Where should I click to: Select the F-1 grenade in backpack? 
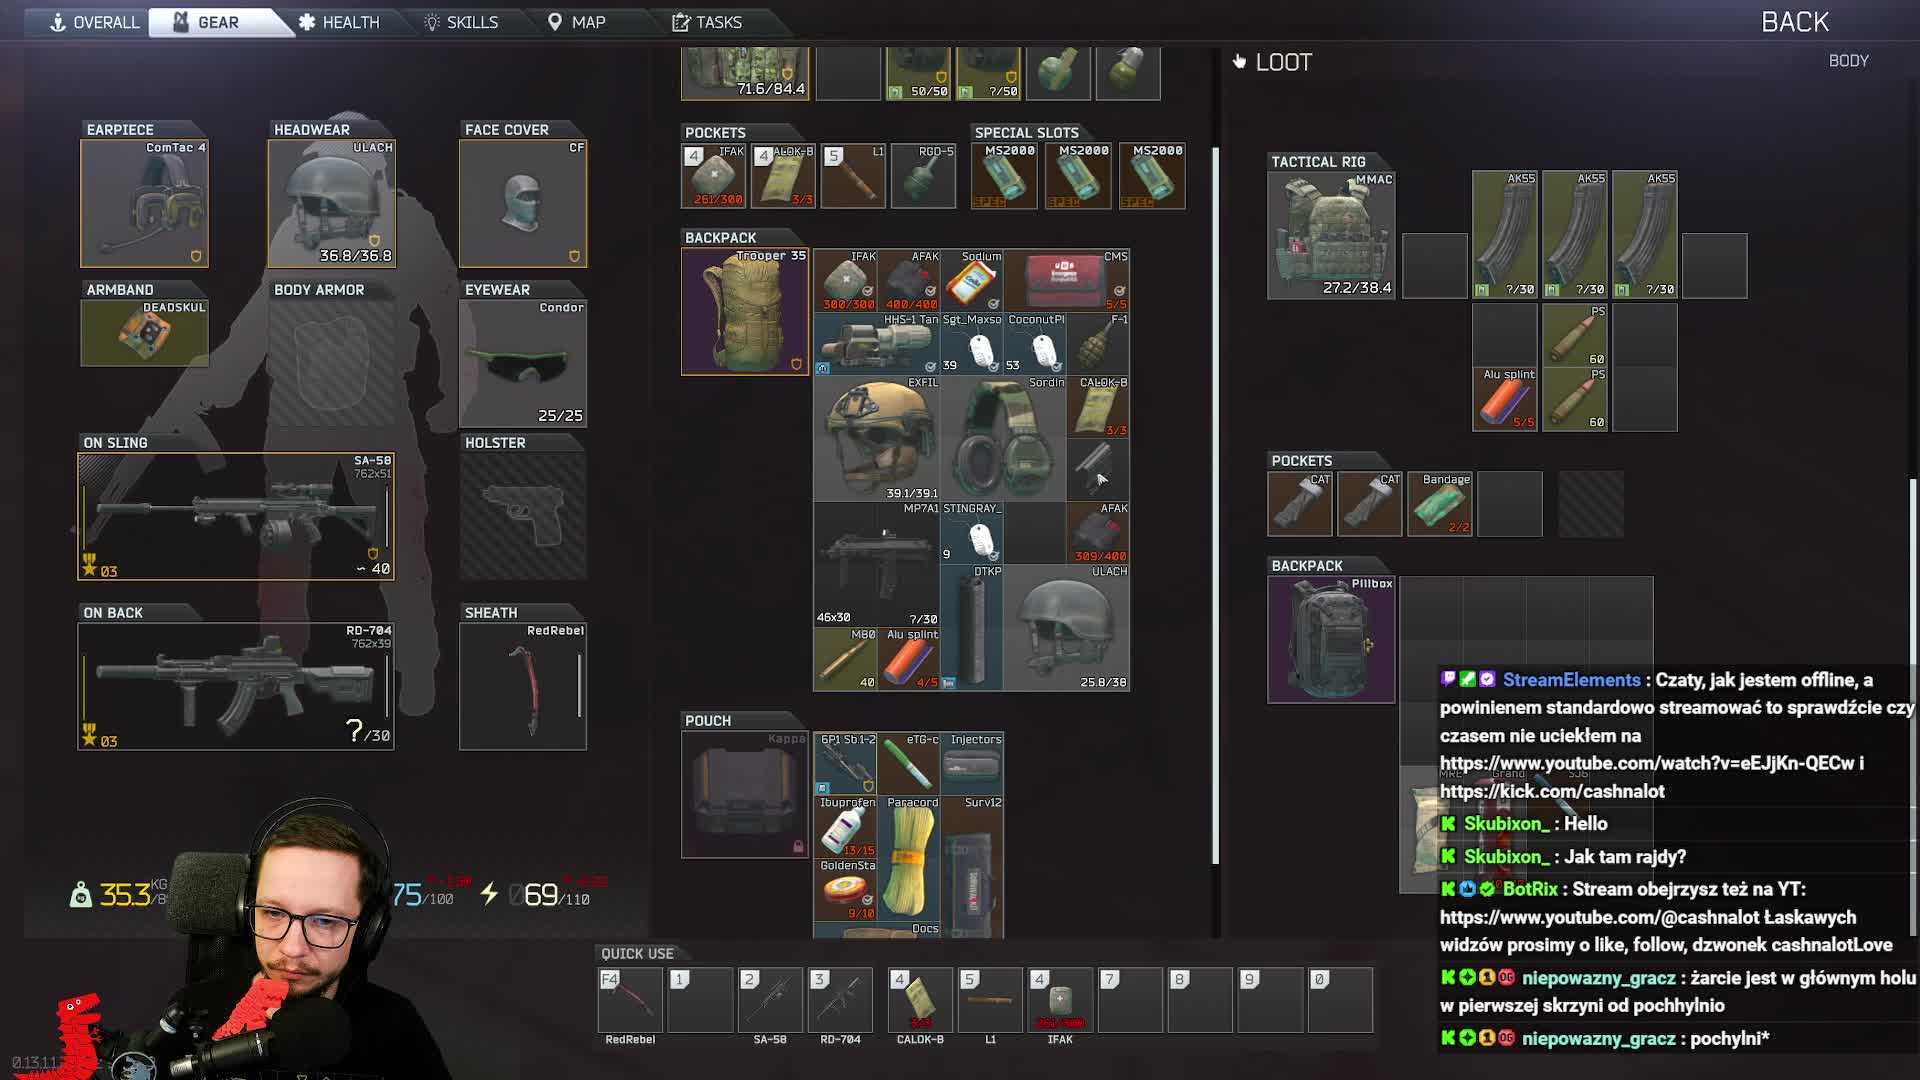point(1098,343)
